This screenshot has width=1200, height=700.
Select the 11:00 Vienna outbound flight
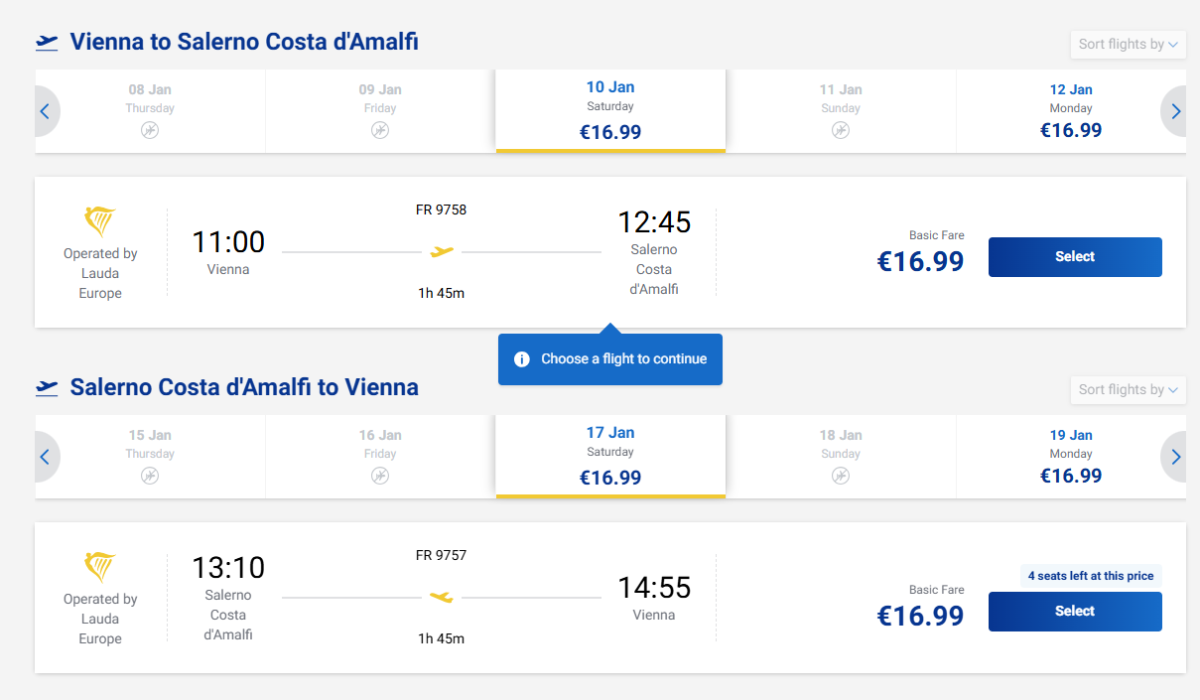(1075, 257)
